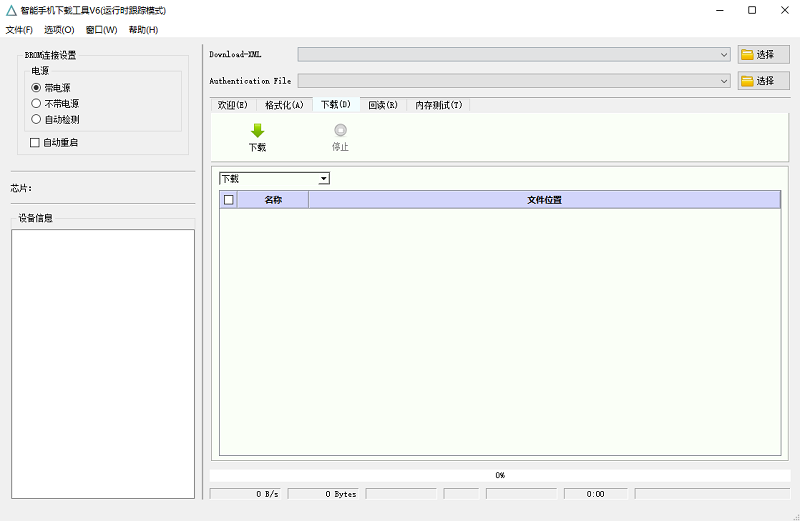
Task: Choose a file with the Download-XML 选择 button
Action: pos(763,55)
